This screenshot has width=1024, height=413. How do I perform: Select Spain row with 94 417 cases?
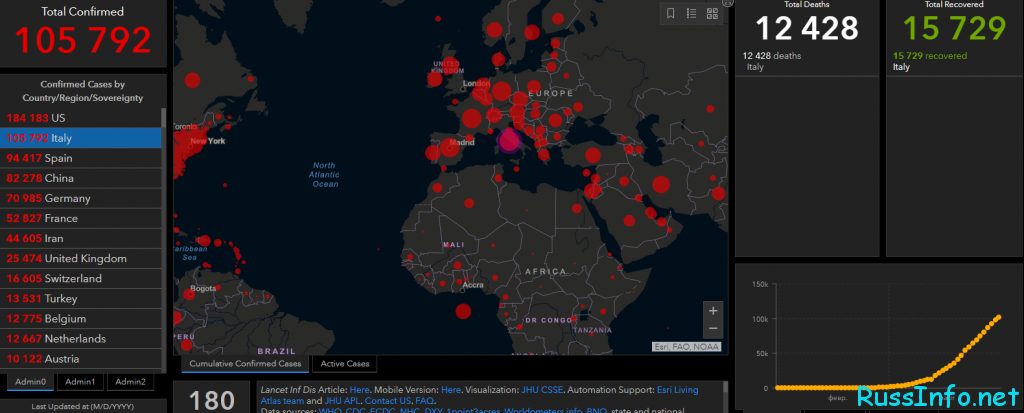(81, 158)
